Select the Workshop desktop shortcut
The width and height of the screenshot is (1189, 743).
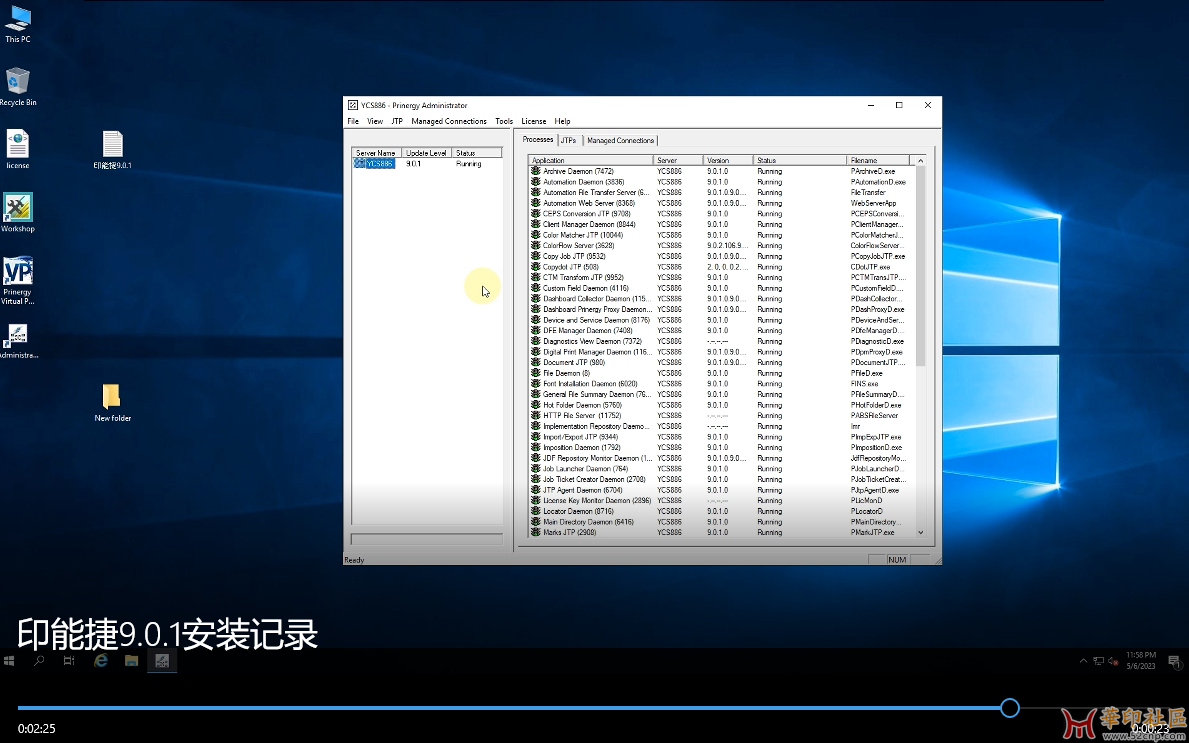(x=17, y=213)
